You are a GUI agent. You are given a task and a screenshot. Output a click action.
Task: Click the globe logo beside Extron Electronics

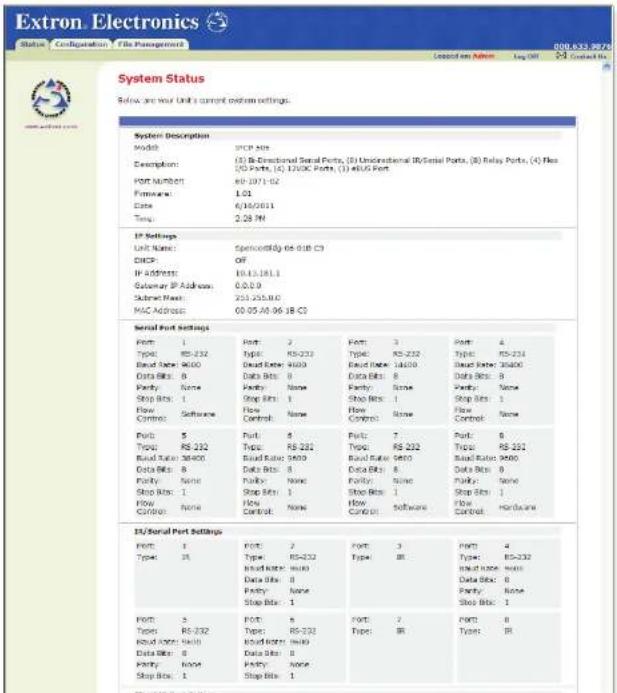pyautogui.click(x=217, y=22)
